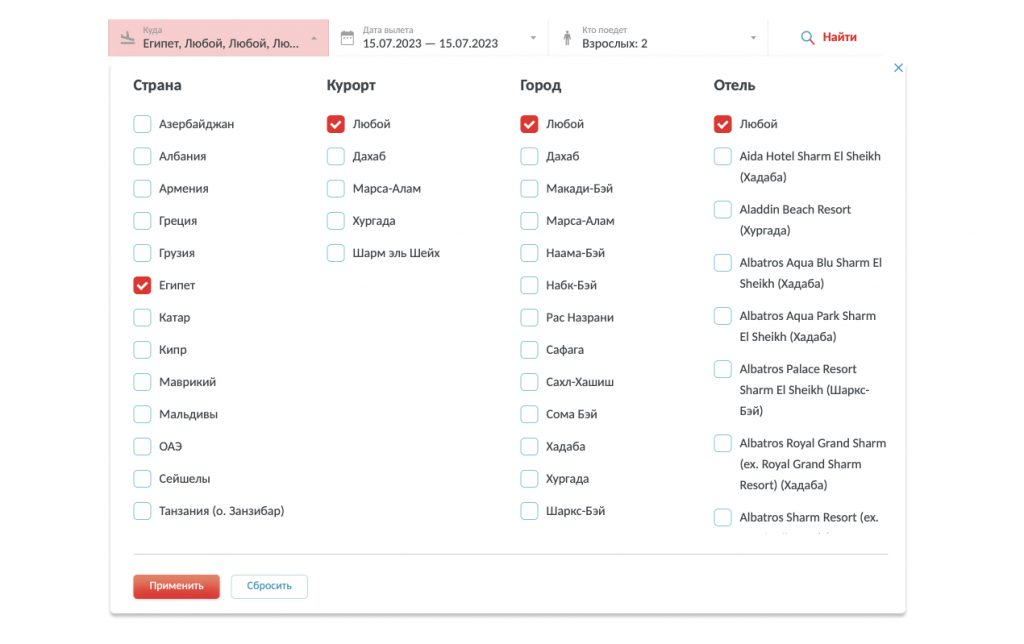1024x644 pixels.
Task: Reset filters with Сбросить button
Action: [x=269, y=586]
